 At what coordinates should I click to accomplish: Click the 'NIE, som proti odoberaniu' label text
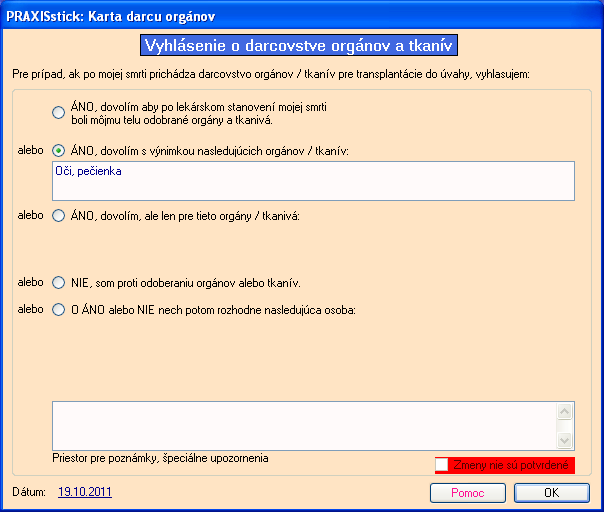click(185, 283)
